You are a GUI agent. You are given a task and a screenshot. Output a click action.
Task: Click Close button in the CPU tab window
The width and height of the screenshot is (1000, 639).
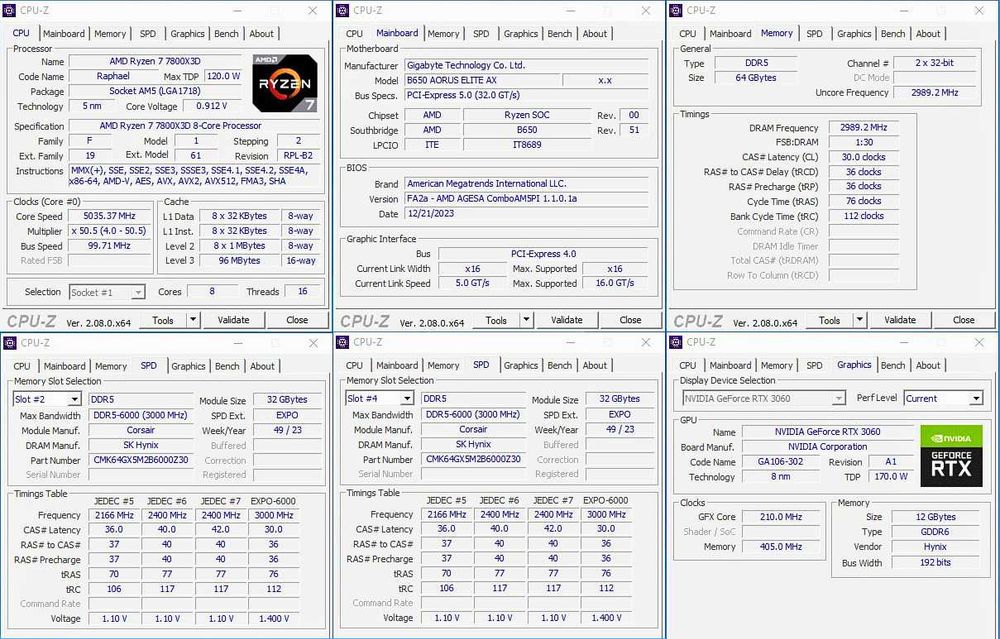pyautogui.click(x=297, y=320)
